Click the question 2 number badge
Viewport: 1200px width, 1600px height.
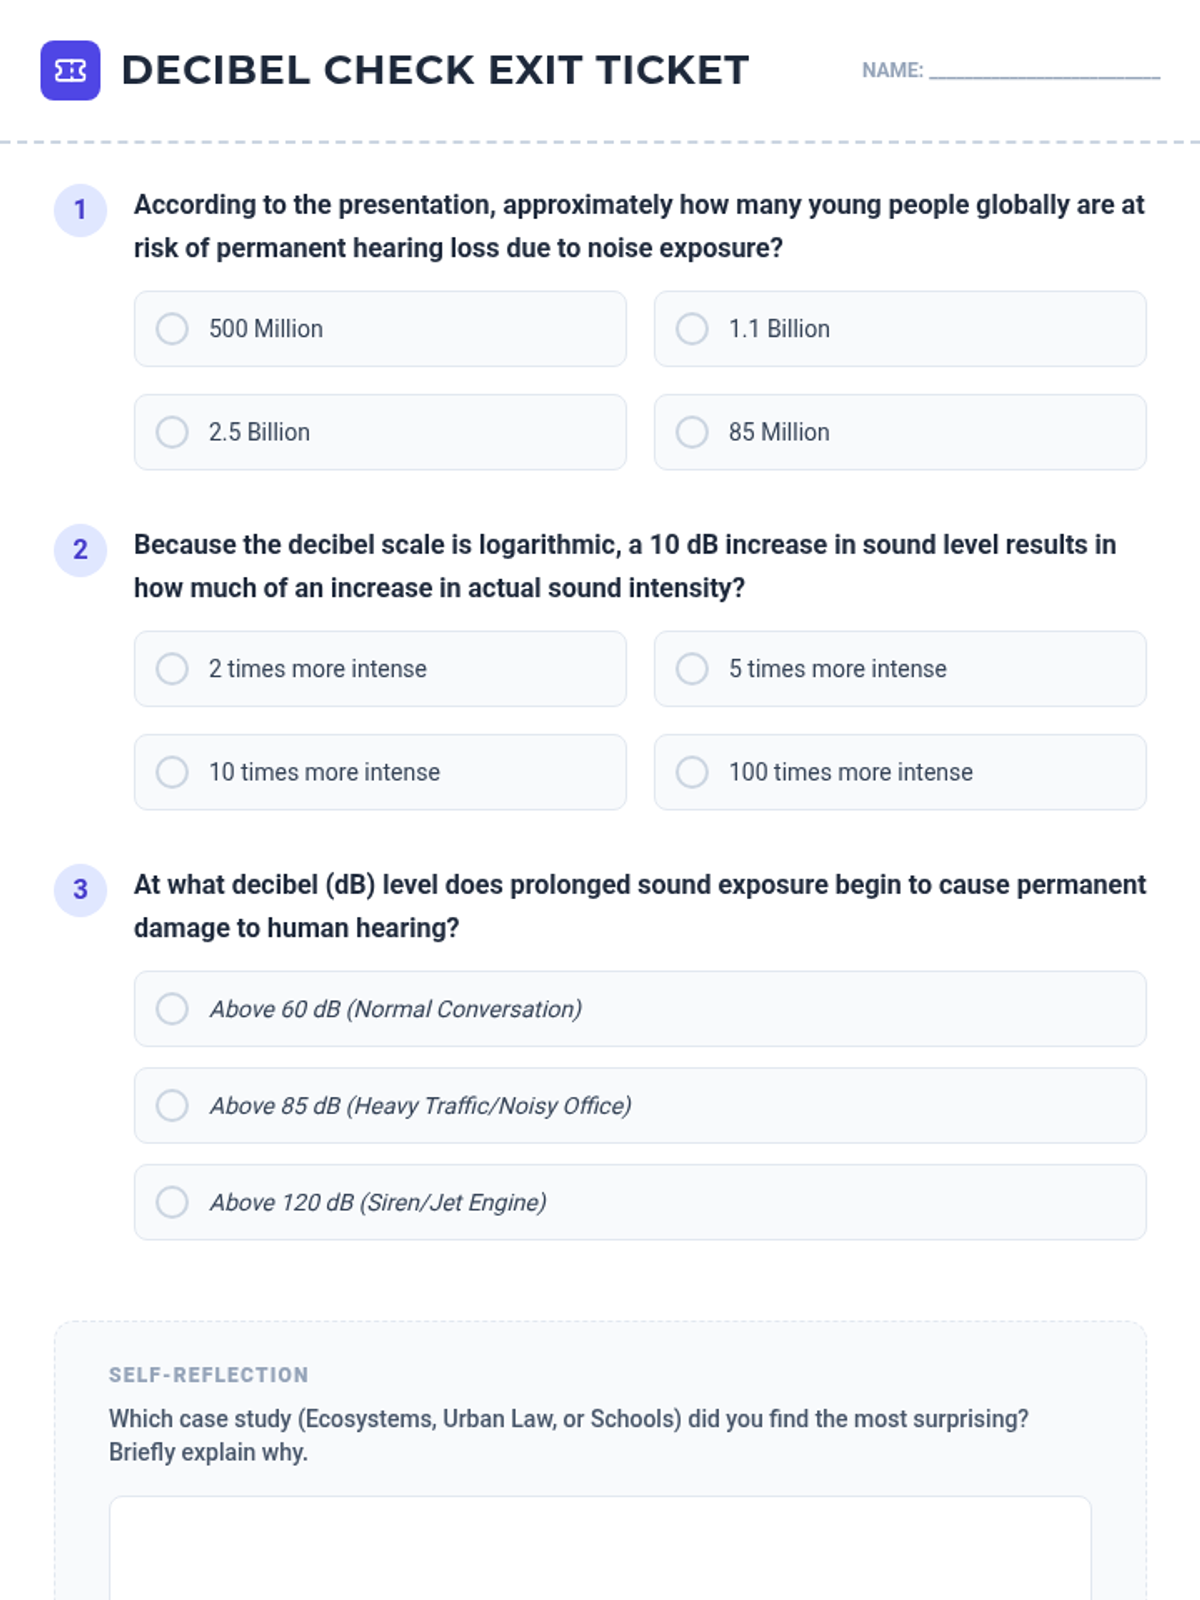pyautogui.click(x=80, y=550)
